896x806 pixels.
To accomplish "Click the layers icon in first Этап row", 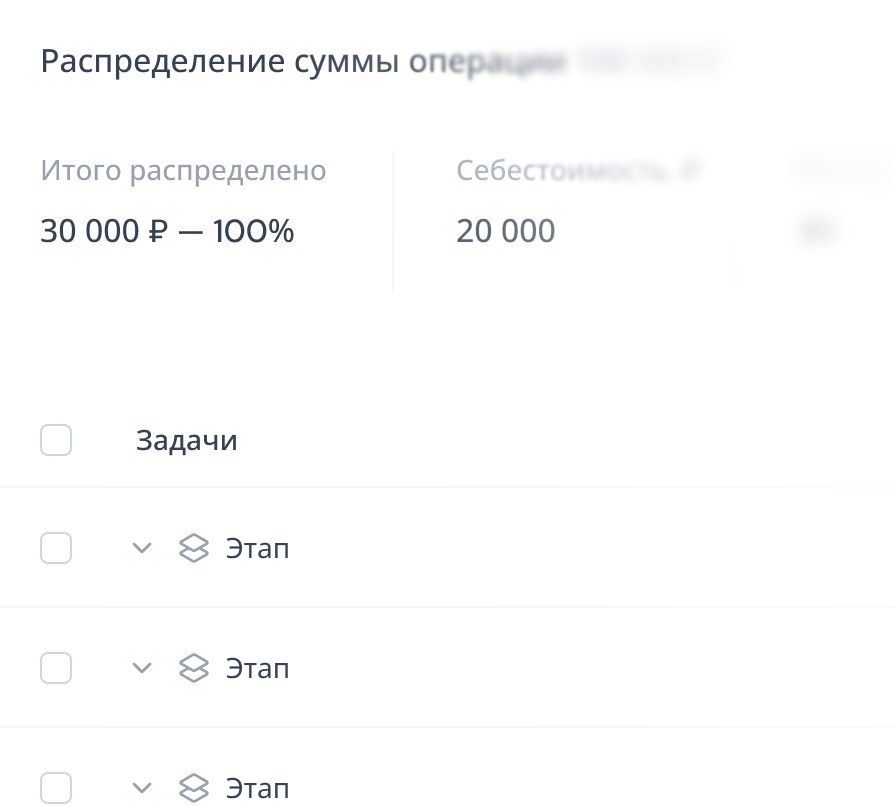I will tap(193, 548).
